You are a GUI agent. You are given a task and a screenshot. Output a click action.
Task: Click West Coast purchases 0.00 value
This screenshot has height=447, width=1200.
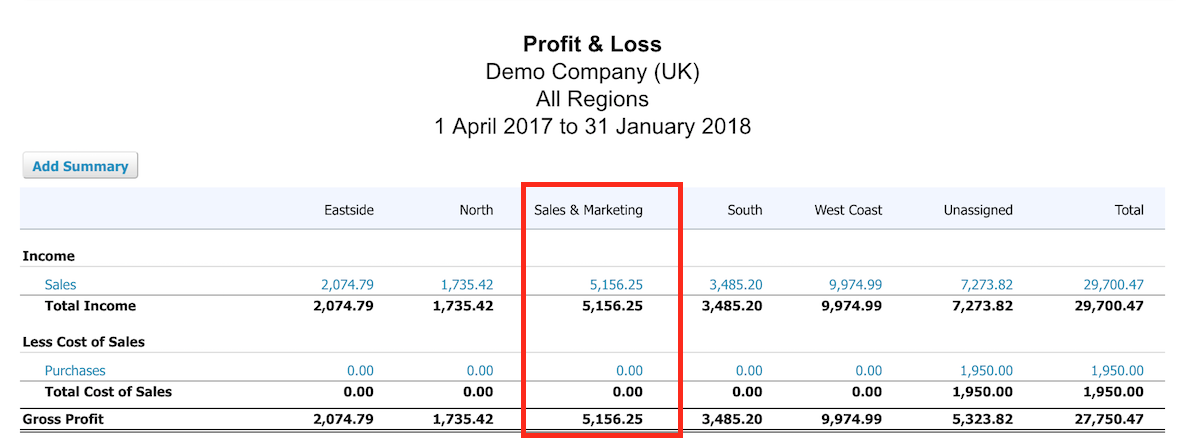pyautogui.click(x=867, y=371)
